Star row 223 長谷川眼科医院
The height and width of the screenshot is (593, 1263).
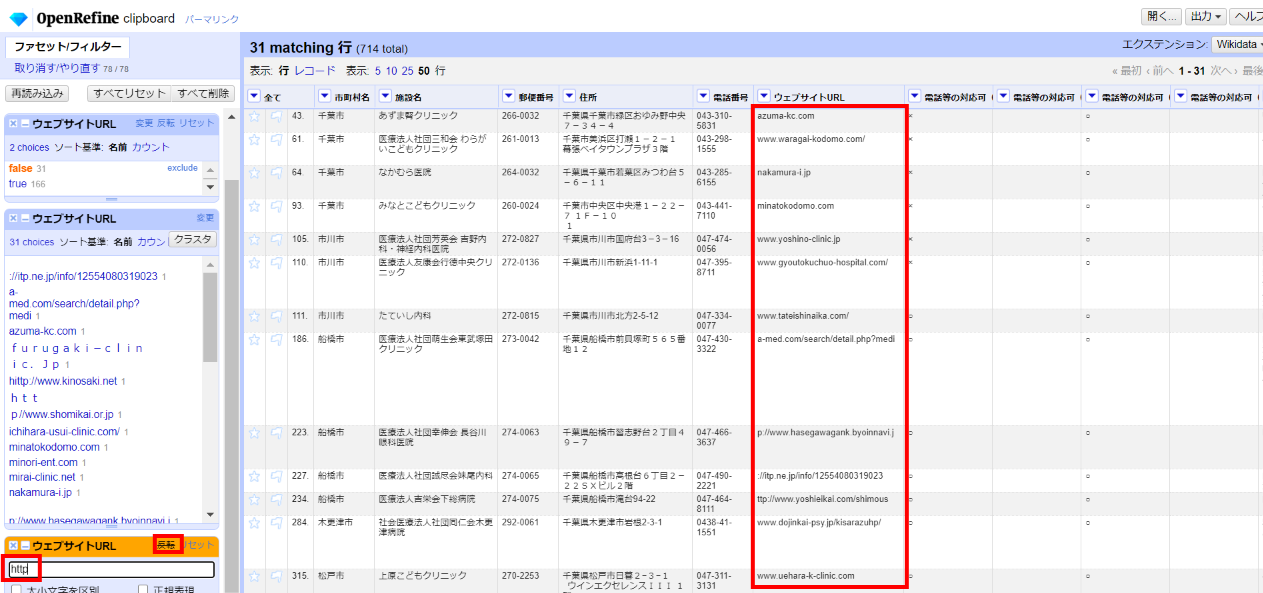click(x=254, y=433)
